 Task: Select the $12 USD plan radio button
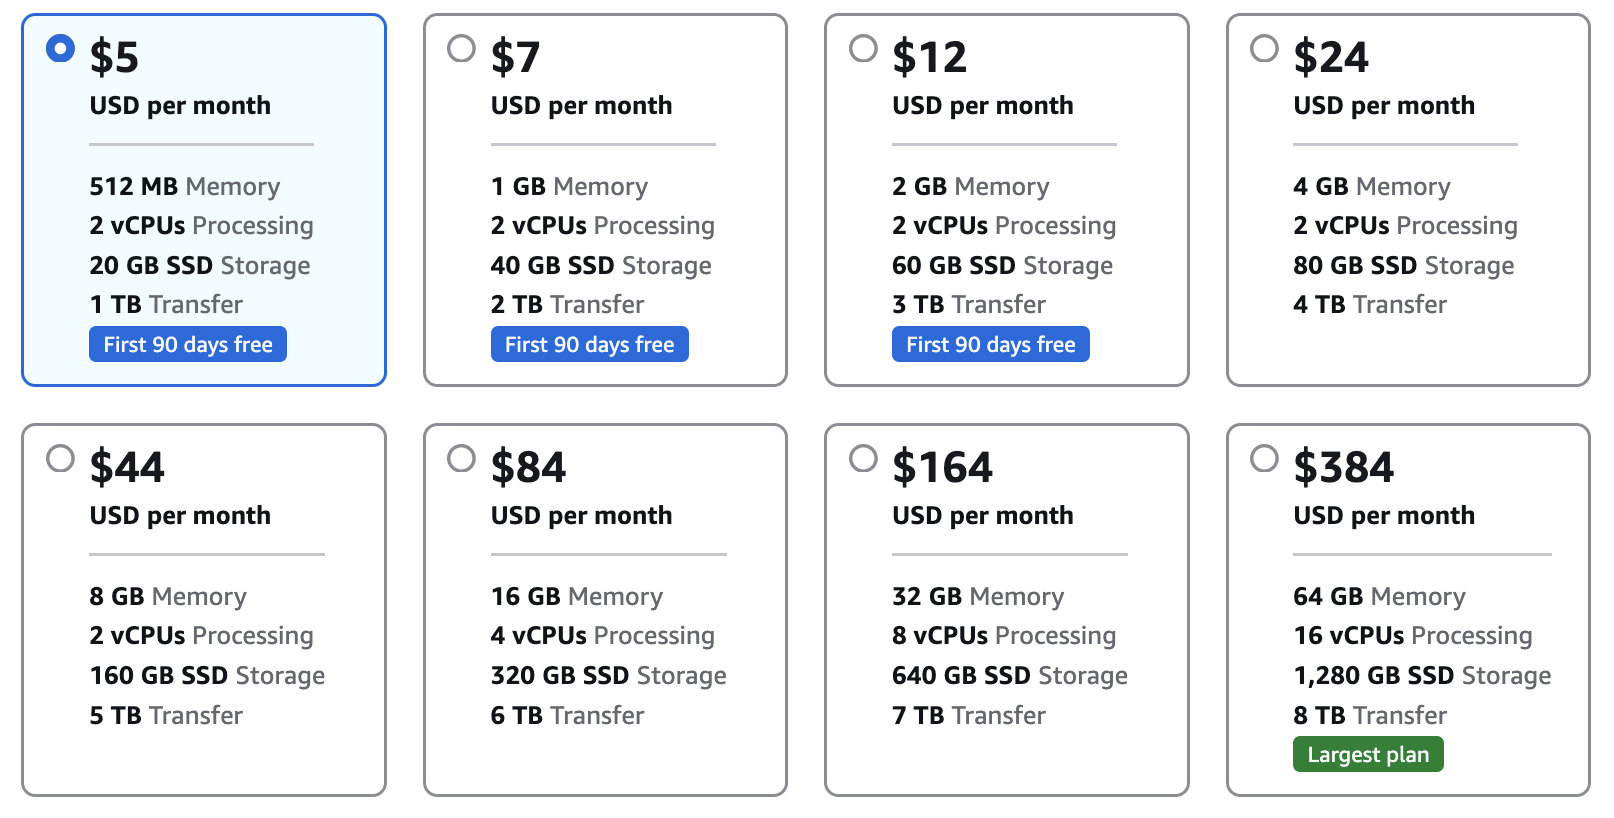[863, 48]
